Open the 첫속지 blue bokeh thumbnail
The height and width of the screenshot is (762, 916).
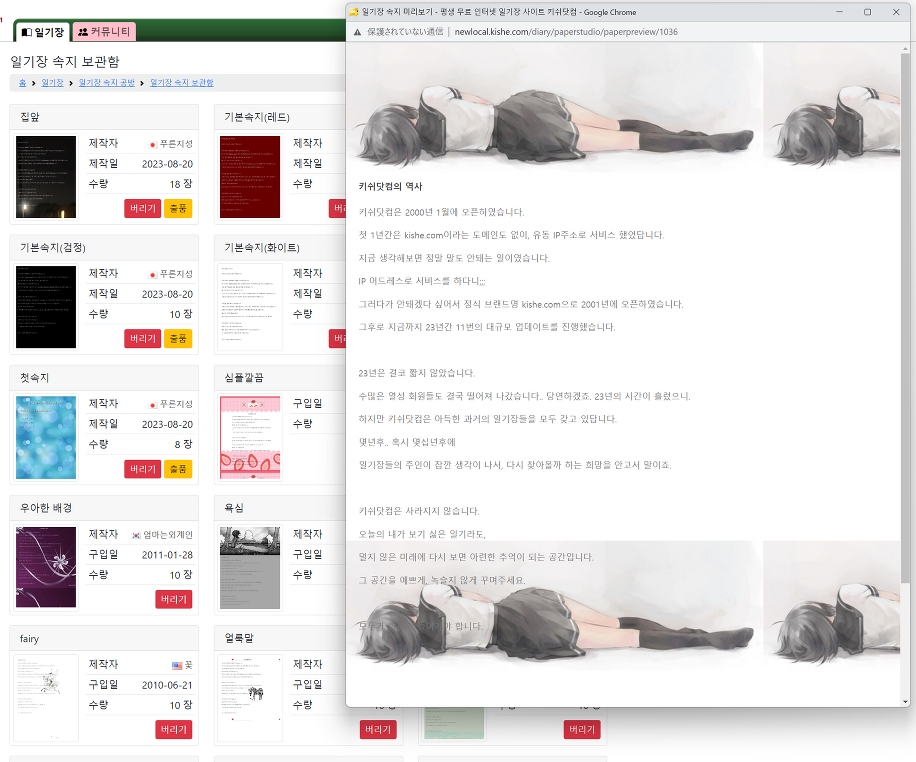(x=46, y=438)
